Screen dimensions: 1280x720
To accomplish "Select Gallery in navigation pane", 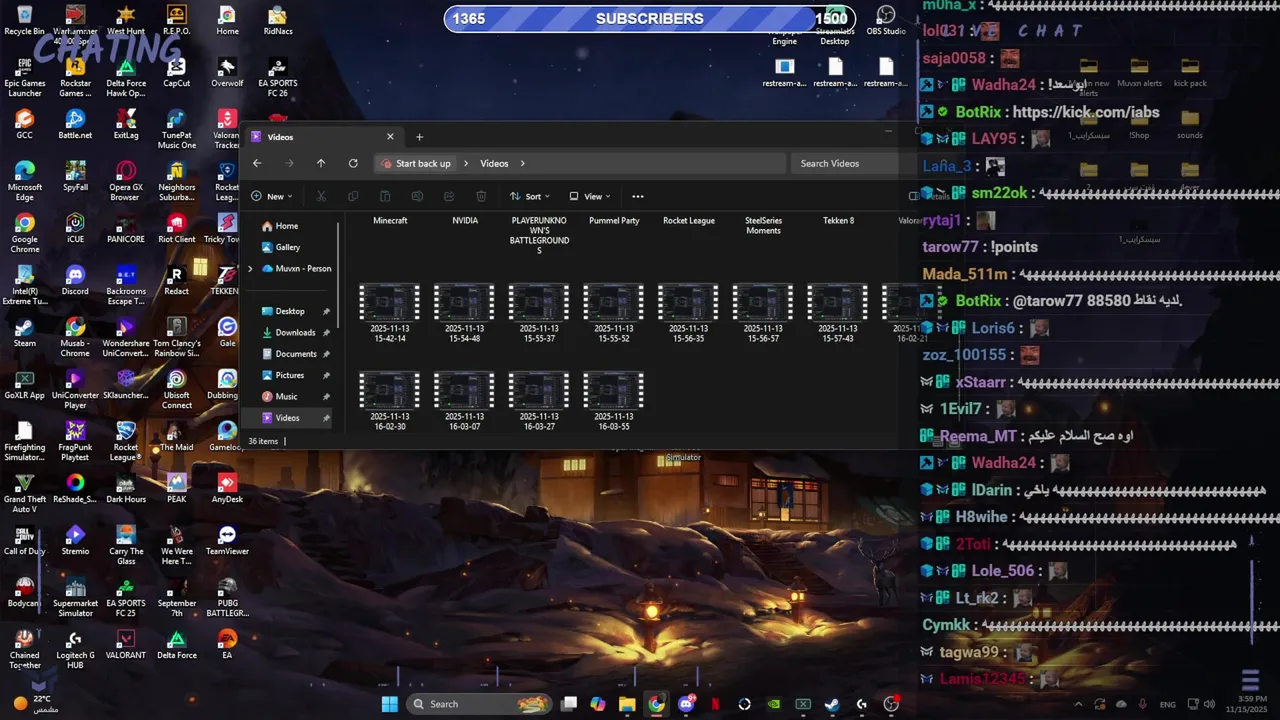I will click(x=287, y=247).
